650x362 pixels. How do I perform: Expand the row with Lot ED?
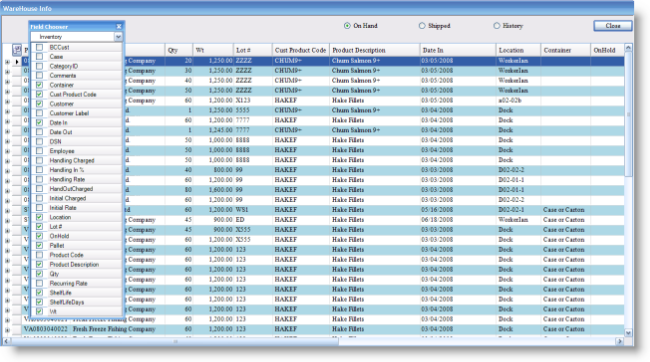[7, 221]
